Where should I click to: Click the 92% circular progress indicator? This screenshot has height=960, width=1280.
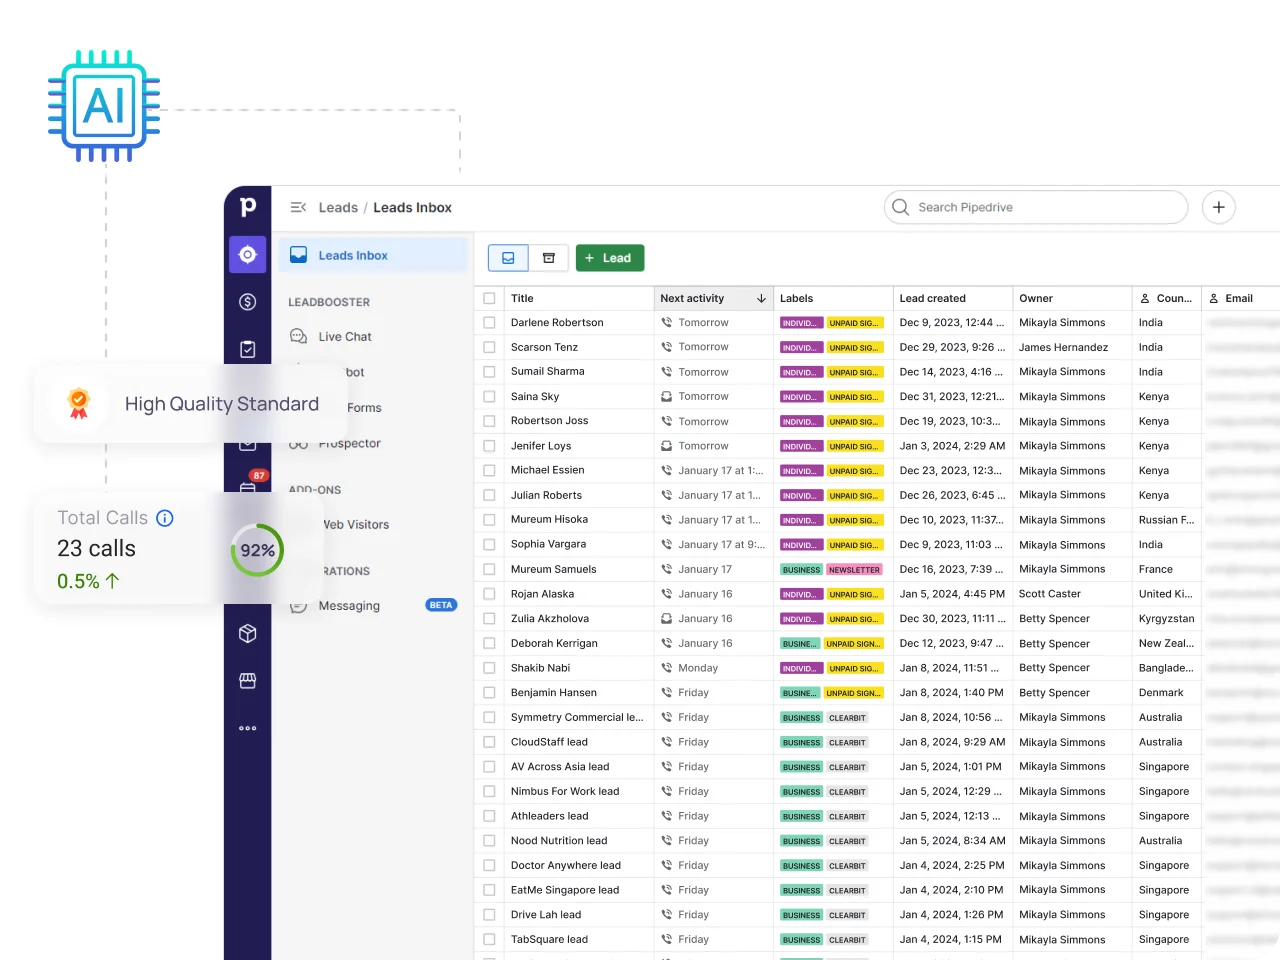[x=257, y=550]
